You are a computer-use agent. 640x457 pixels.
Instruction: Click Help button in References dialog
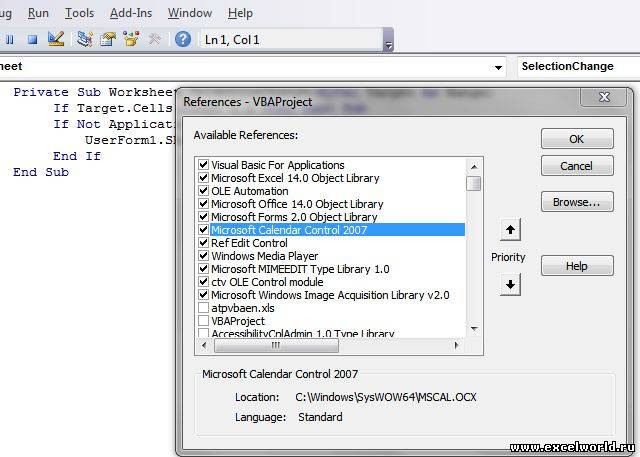click(577, 266)
